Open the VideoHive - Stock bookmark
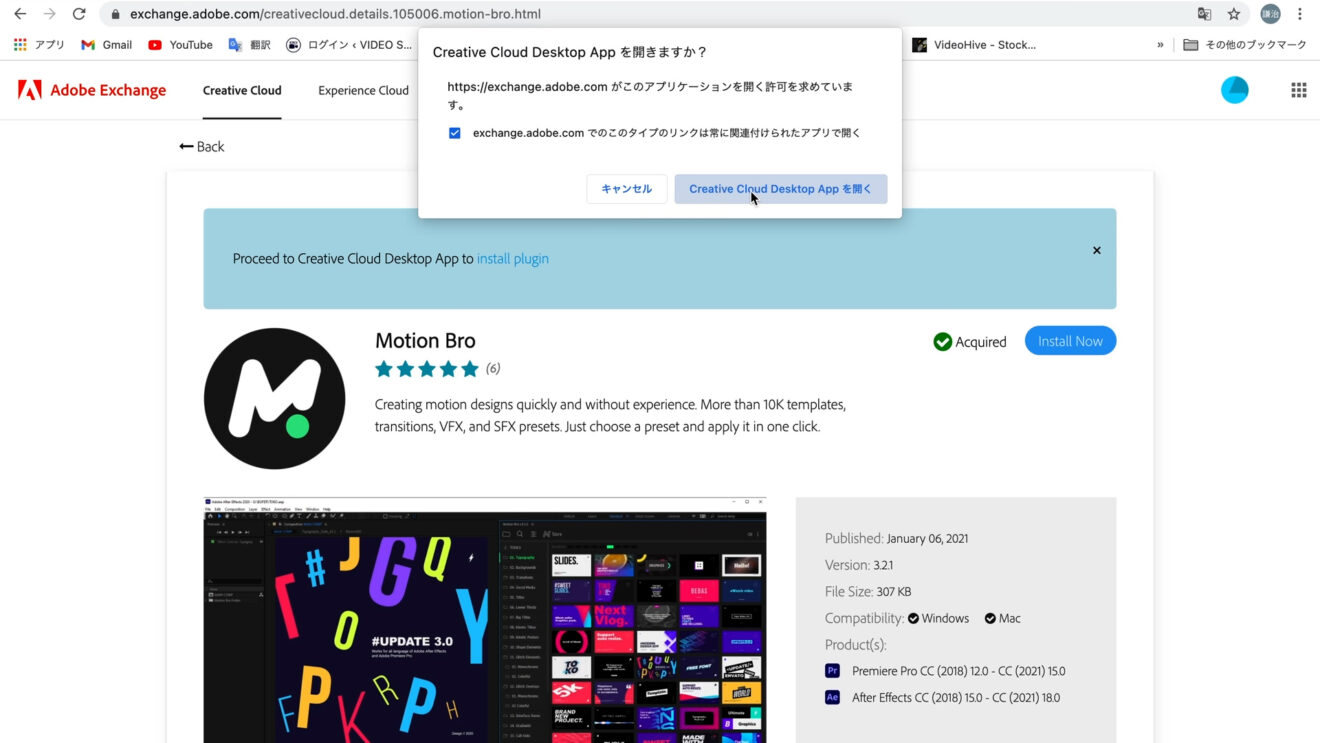 (x=974, y=44)
